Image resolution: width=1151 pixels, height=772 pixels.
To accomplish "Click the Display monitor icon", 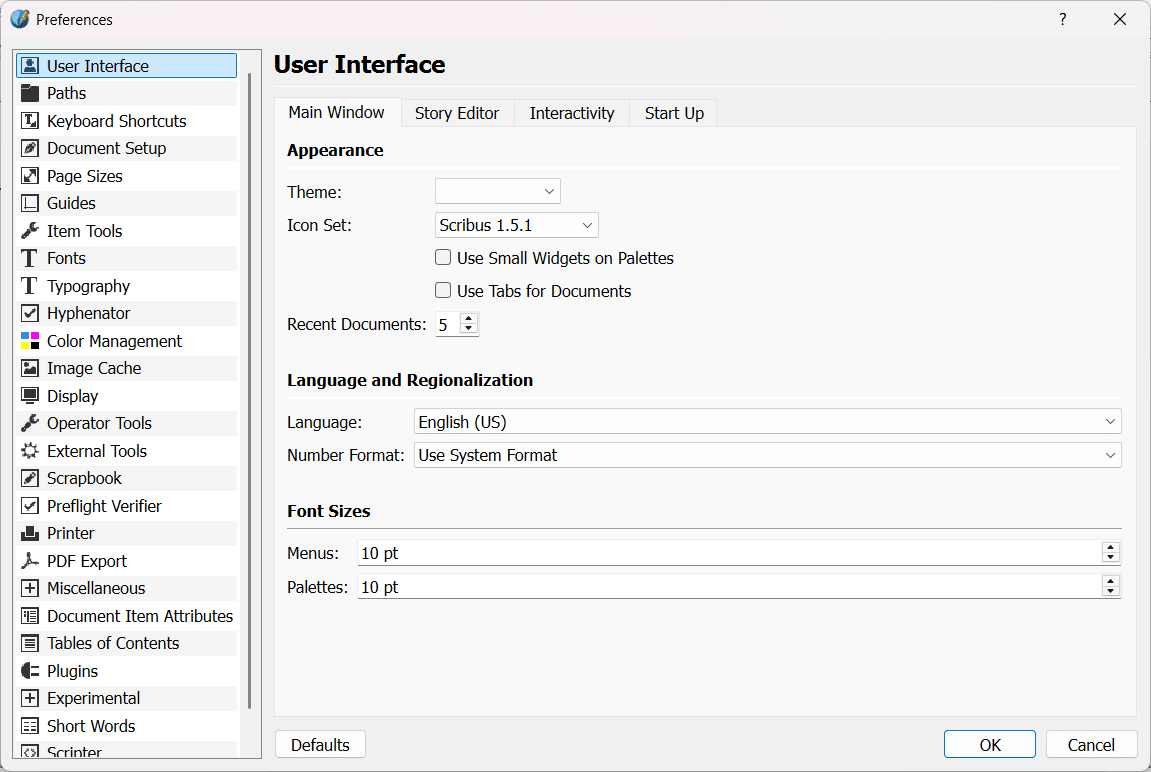I will [x=30, y=396].
